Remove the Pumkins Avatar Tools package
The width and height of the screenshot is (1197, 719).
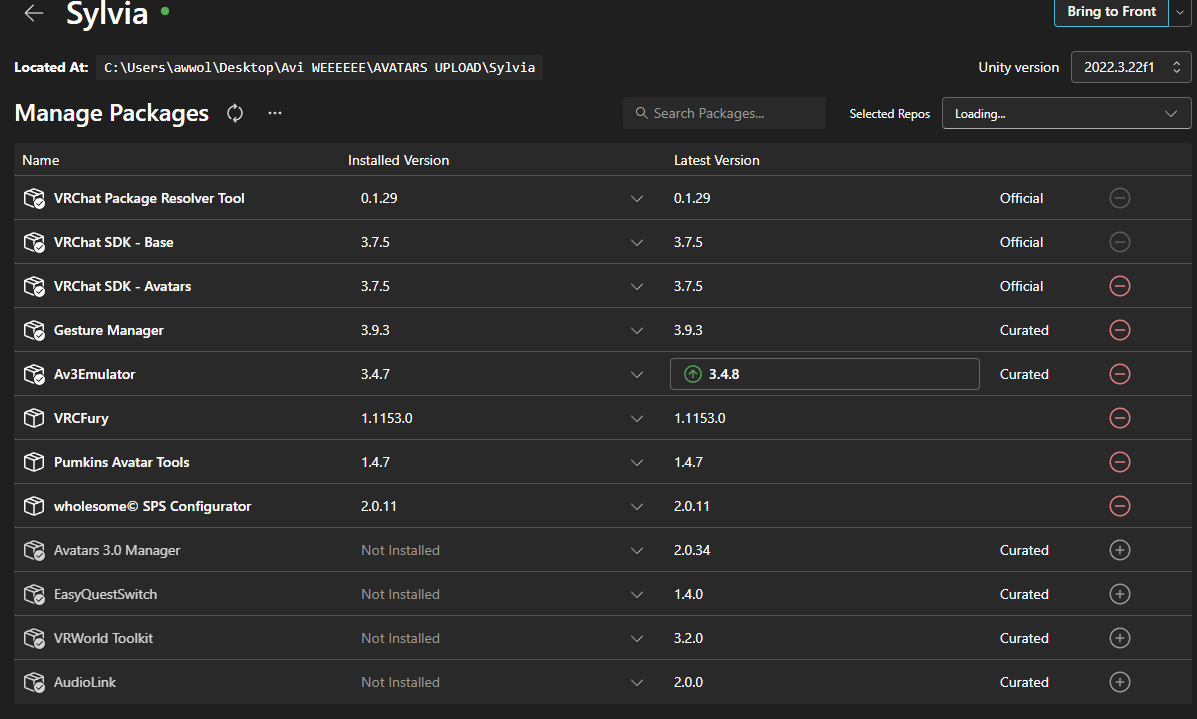pyautogui.click(x=1120, y=463)
